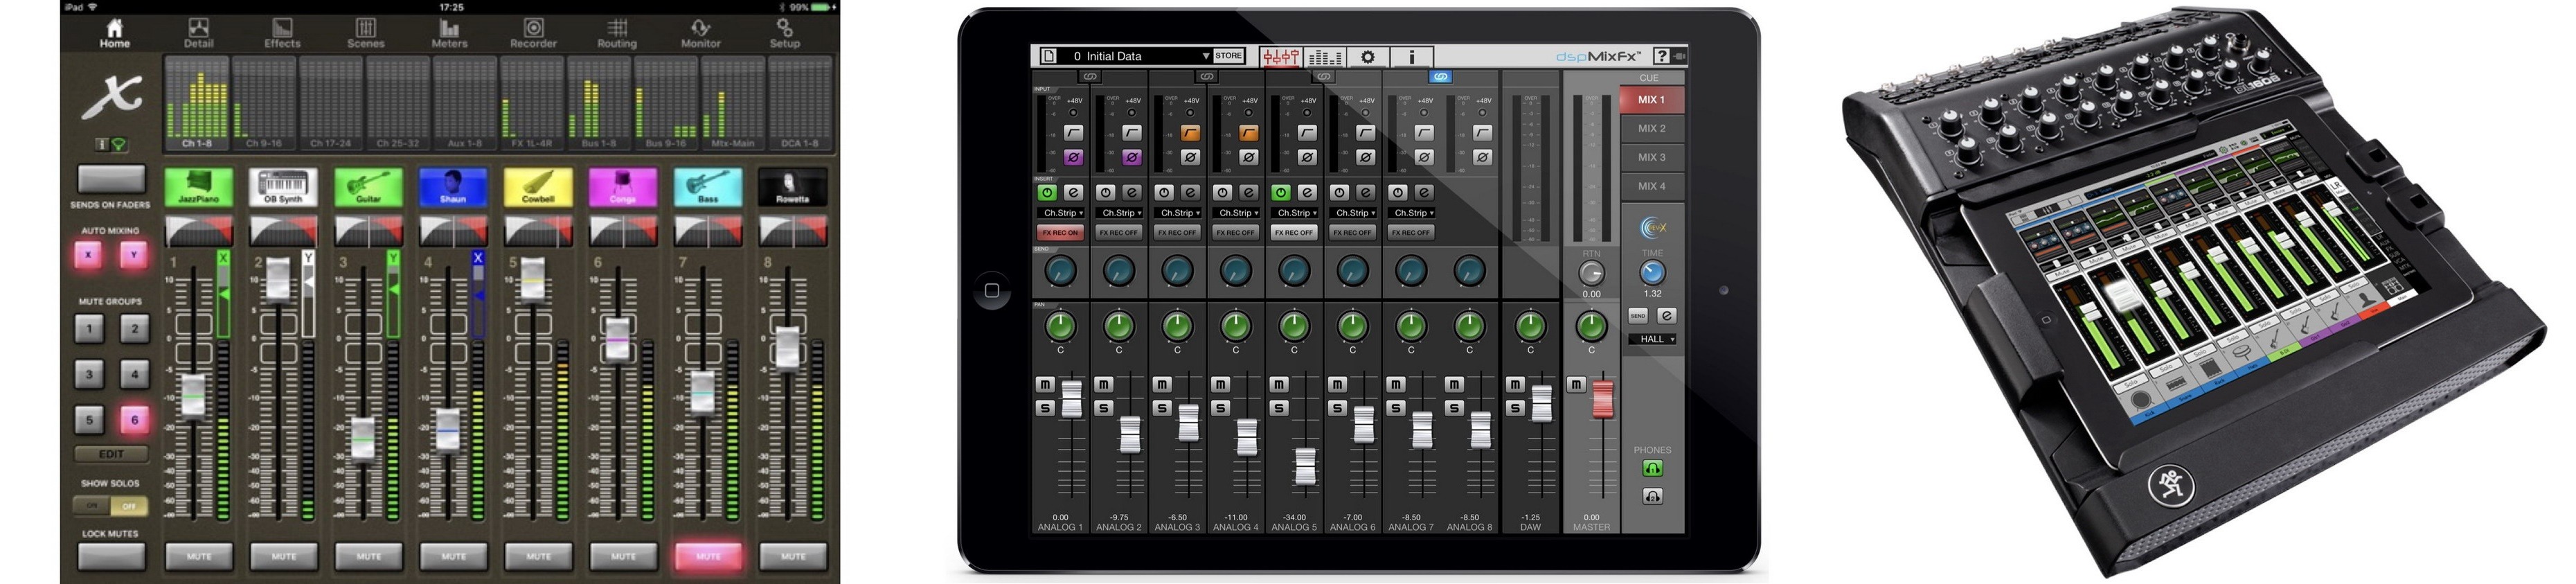Open dspMixFx settings gear icon
This screenshot has height=584, width=2576.
click(x=1367, y=57)
